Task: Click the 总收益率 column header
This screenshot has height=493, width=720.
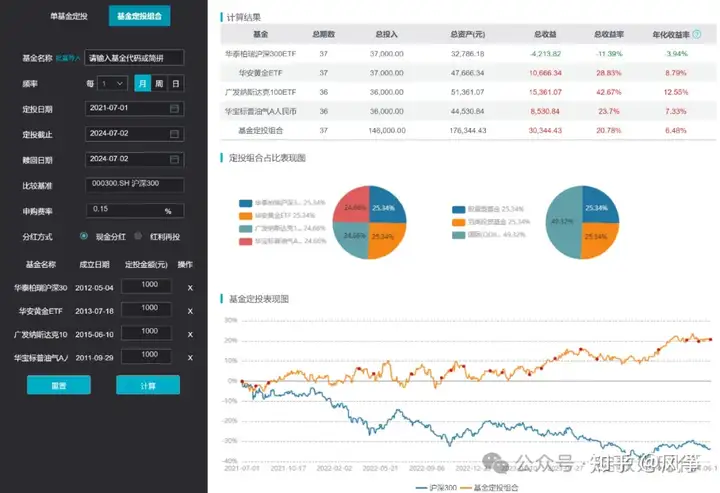Action: [608, 34]
